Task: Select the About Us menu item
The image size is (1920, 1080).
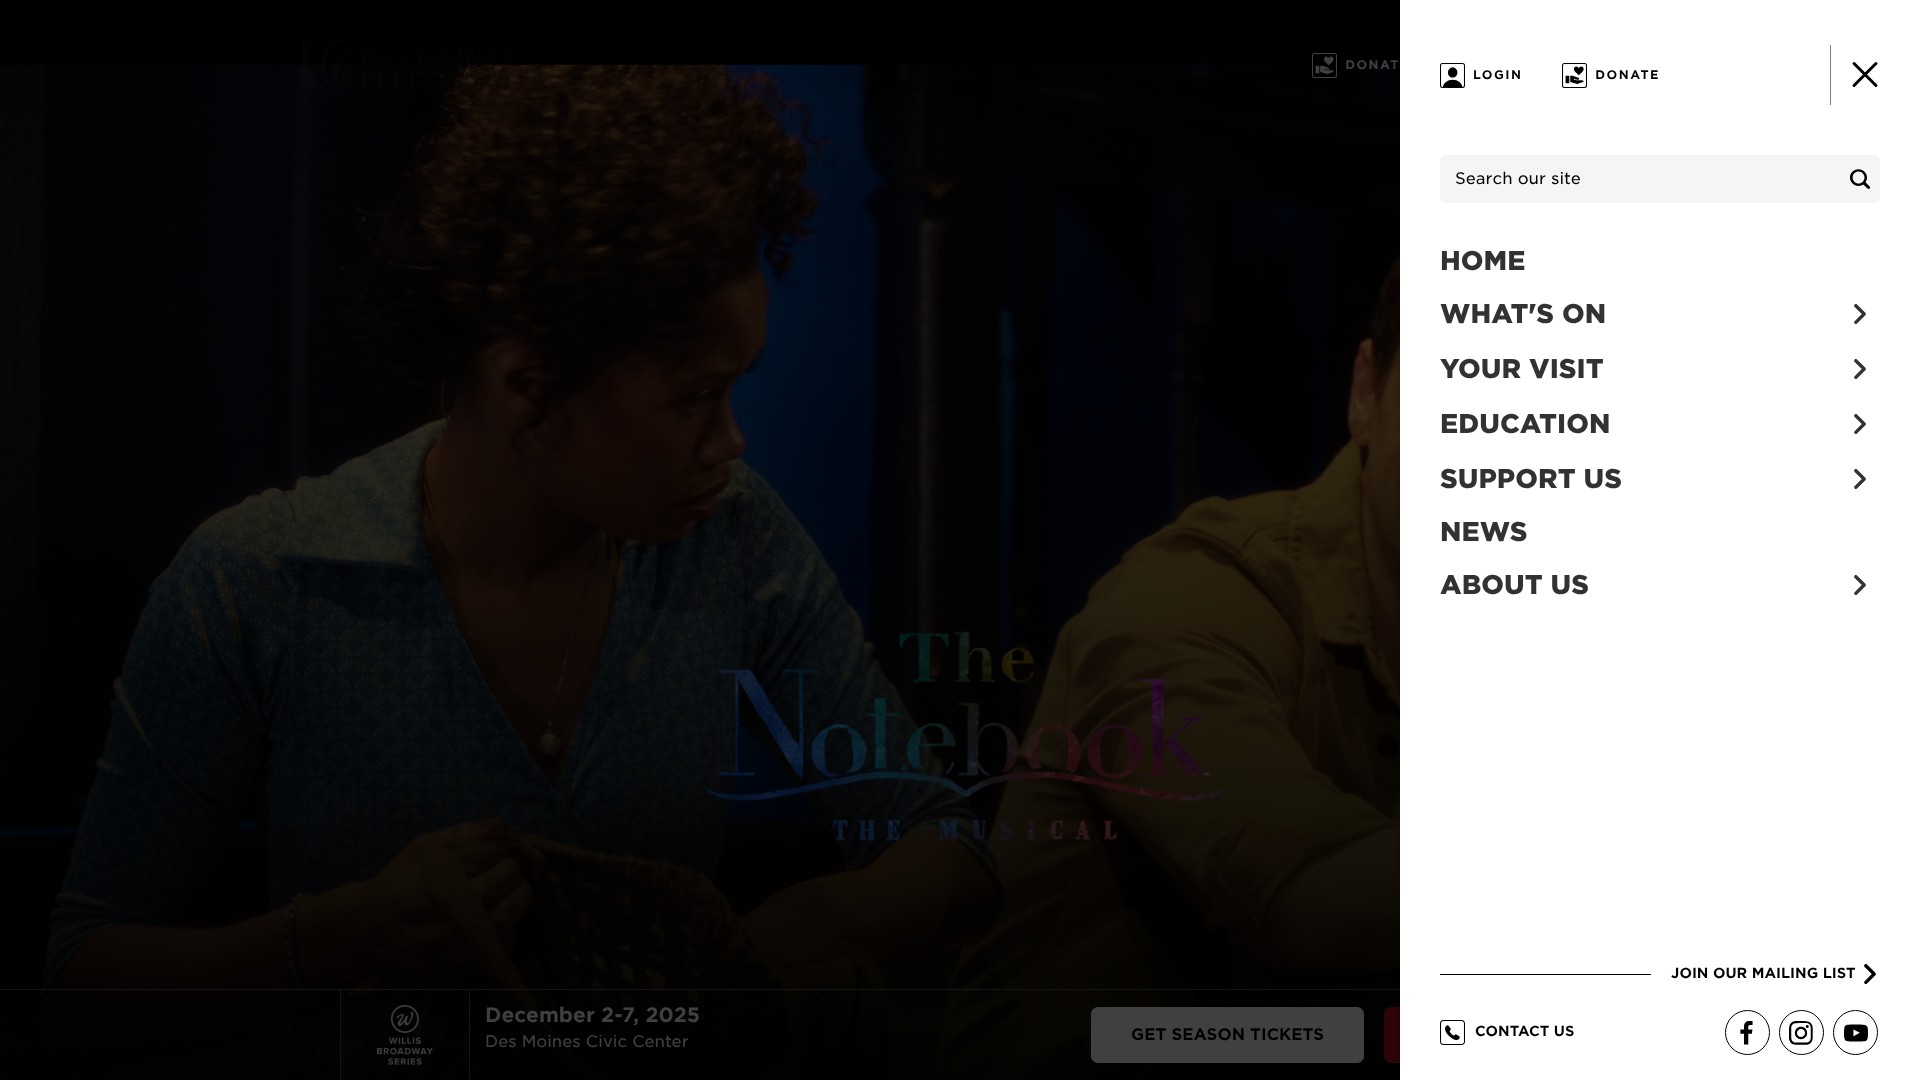Action: (x=1514, y=585)
